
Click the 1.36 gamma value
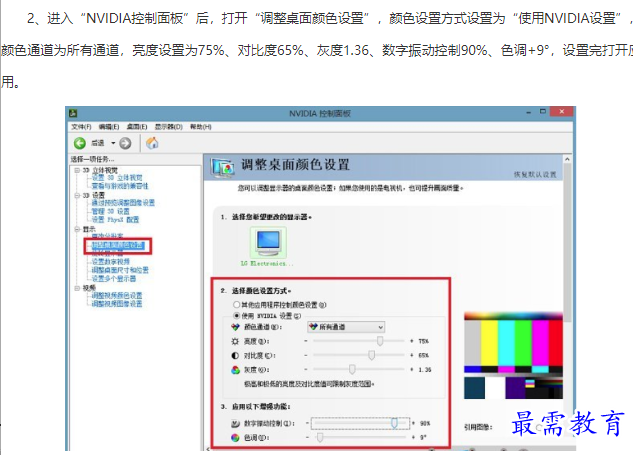(425, 370)
